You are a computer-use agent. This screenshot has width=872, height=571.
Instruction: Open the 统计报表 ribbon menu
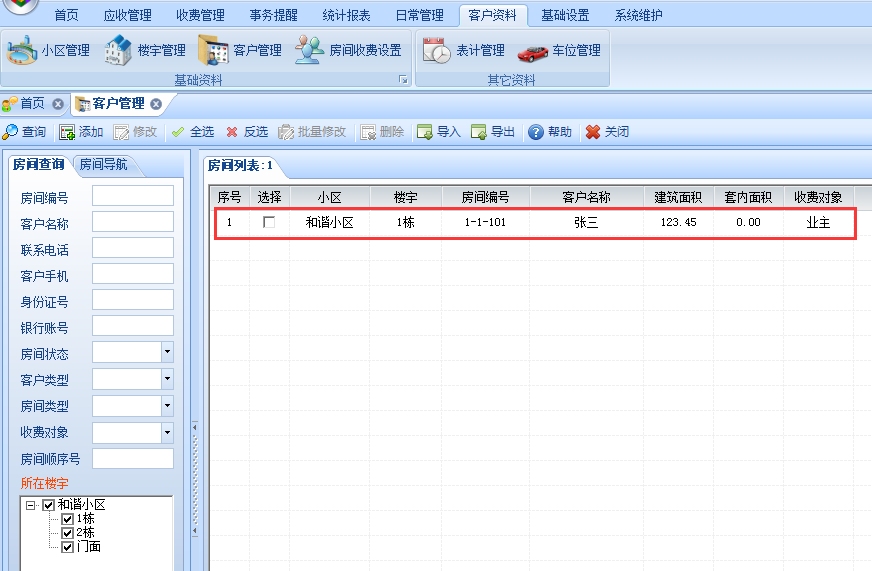click(x=346, y=15)
